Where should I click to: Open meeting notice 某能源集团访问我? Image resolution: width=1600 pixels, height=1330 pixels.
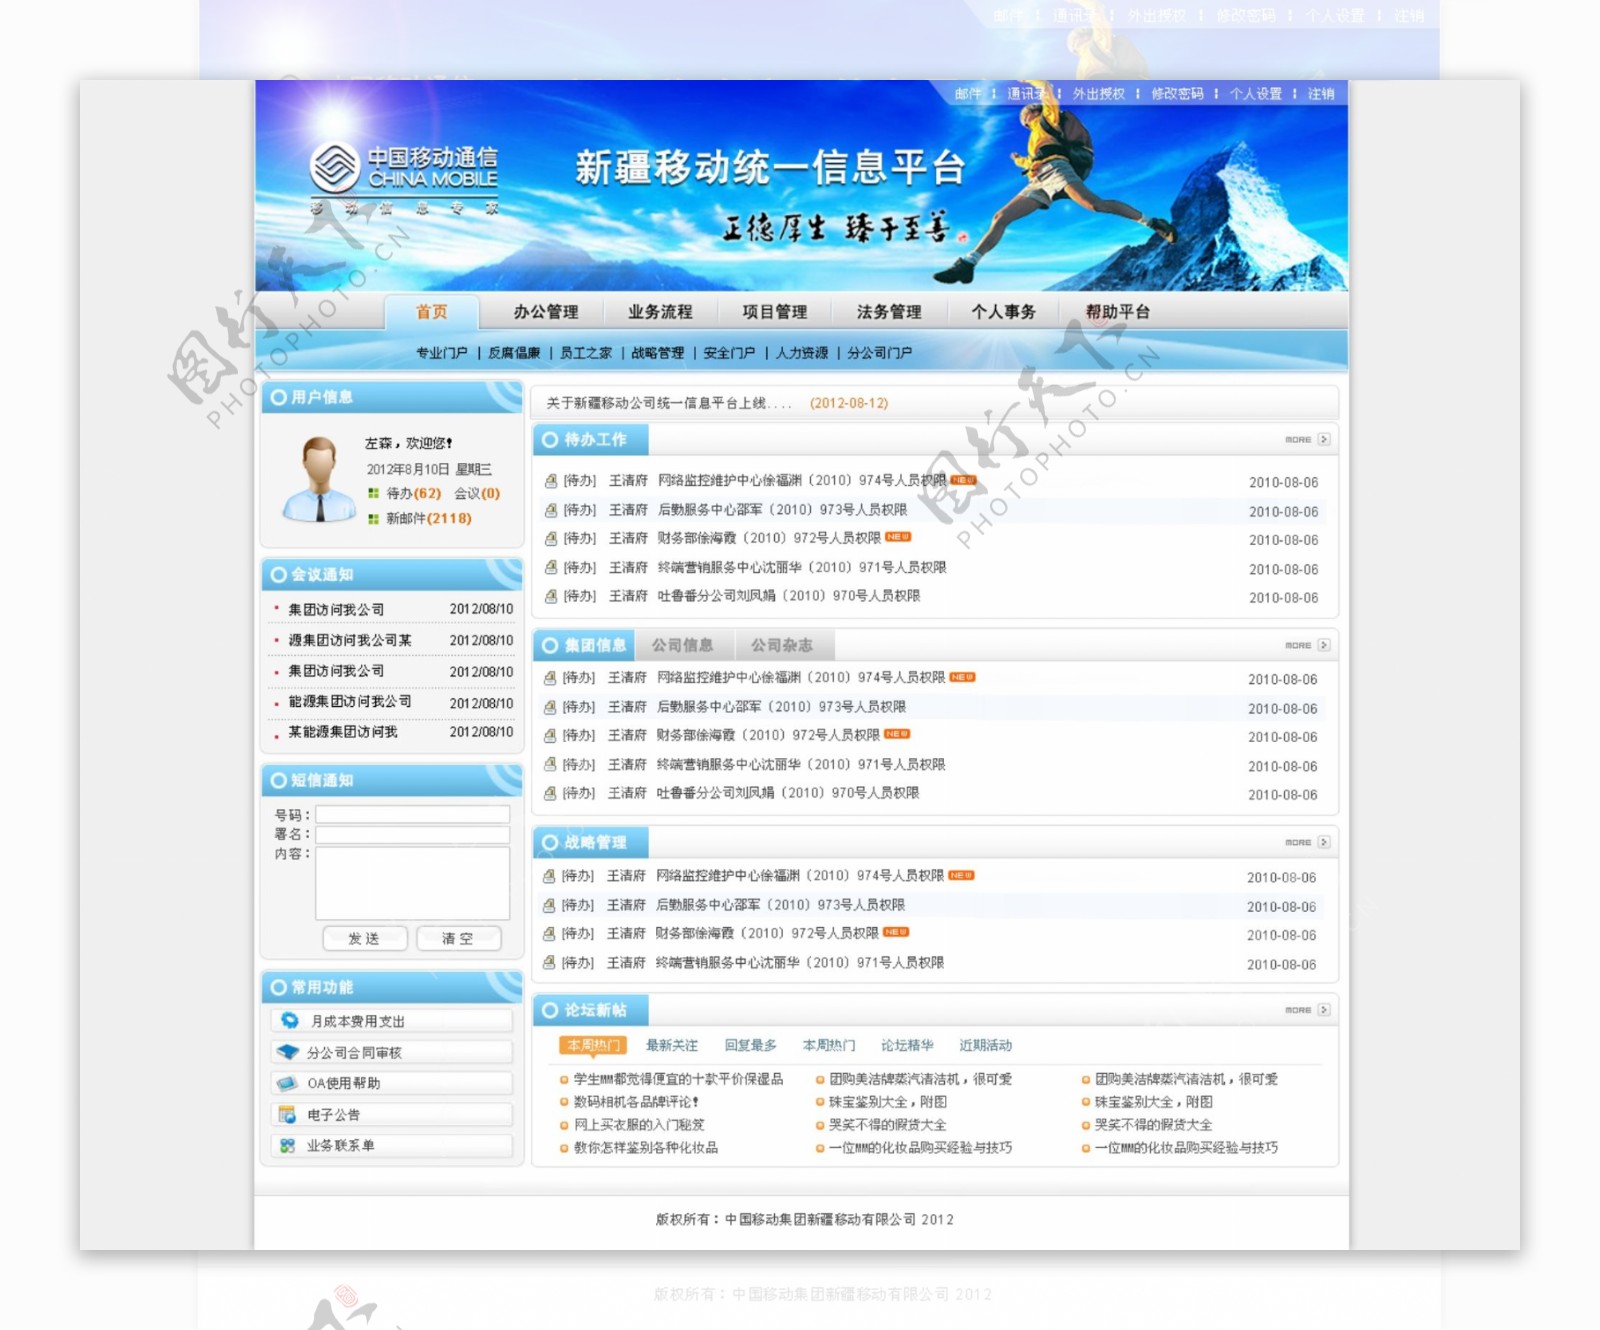pos(343,732)
